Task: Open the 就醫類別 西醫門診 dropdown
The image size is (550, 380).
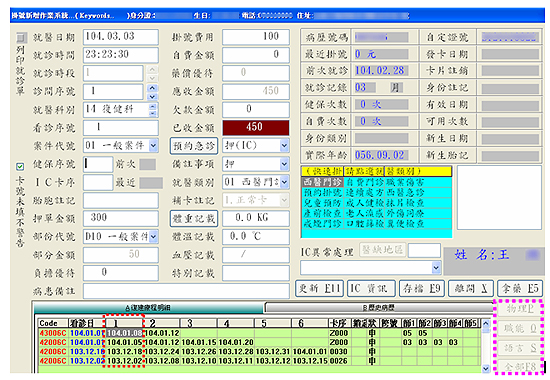Action: 284,182
